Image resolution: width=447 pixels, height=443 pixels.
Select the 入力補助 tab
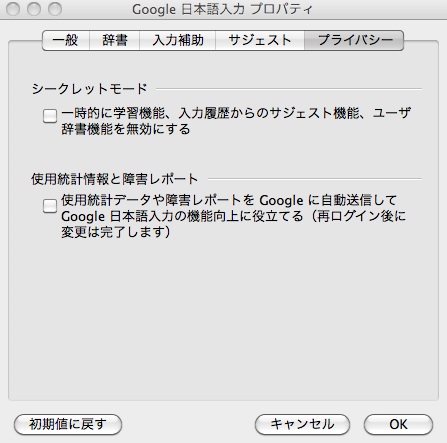tap(177, 40)
